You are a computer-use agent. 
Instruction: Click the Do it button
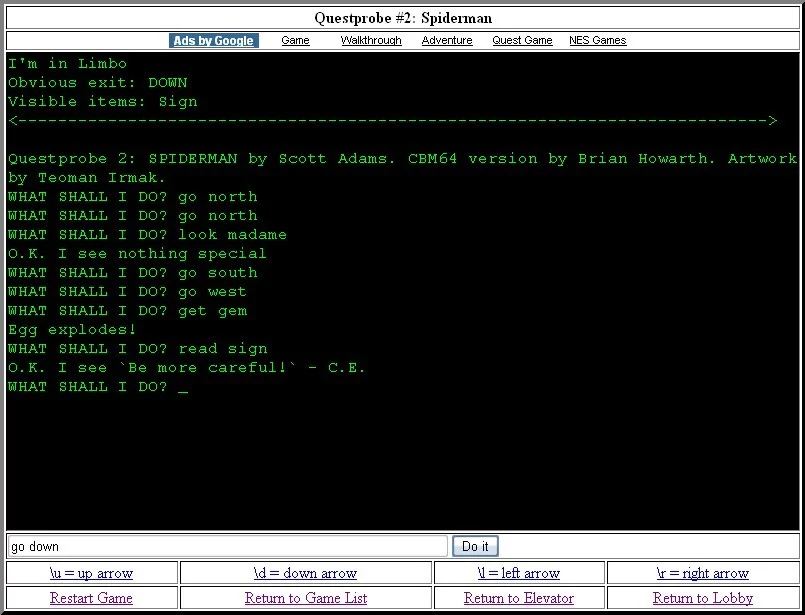(x=475, y=546)
